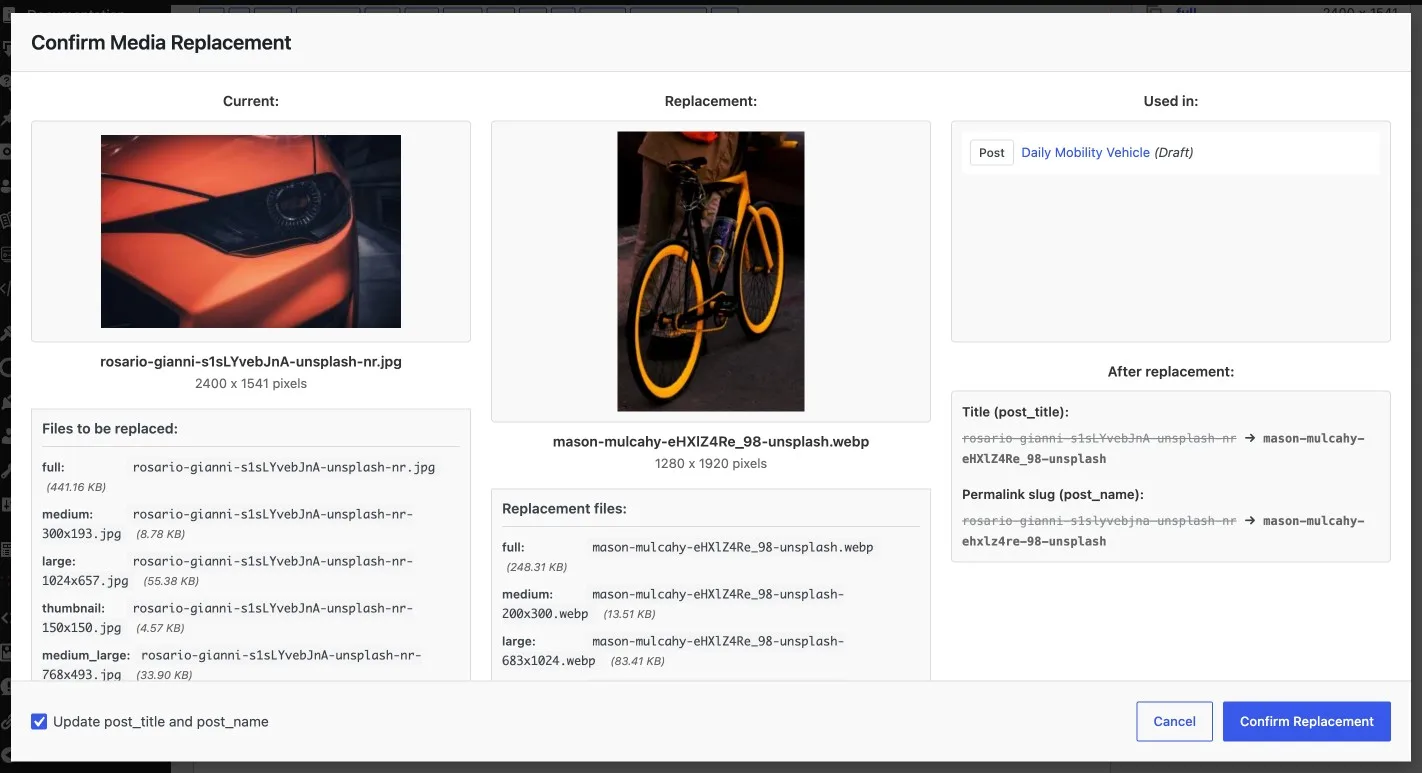The image size is (1422, 773).
Task: Click the 248.31 KB replacement file size
Action: click(x=537, y=567)
